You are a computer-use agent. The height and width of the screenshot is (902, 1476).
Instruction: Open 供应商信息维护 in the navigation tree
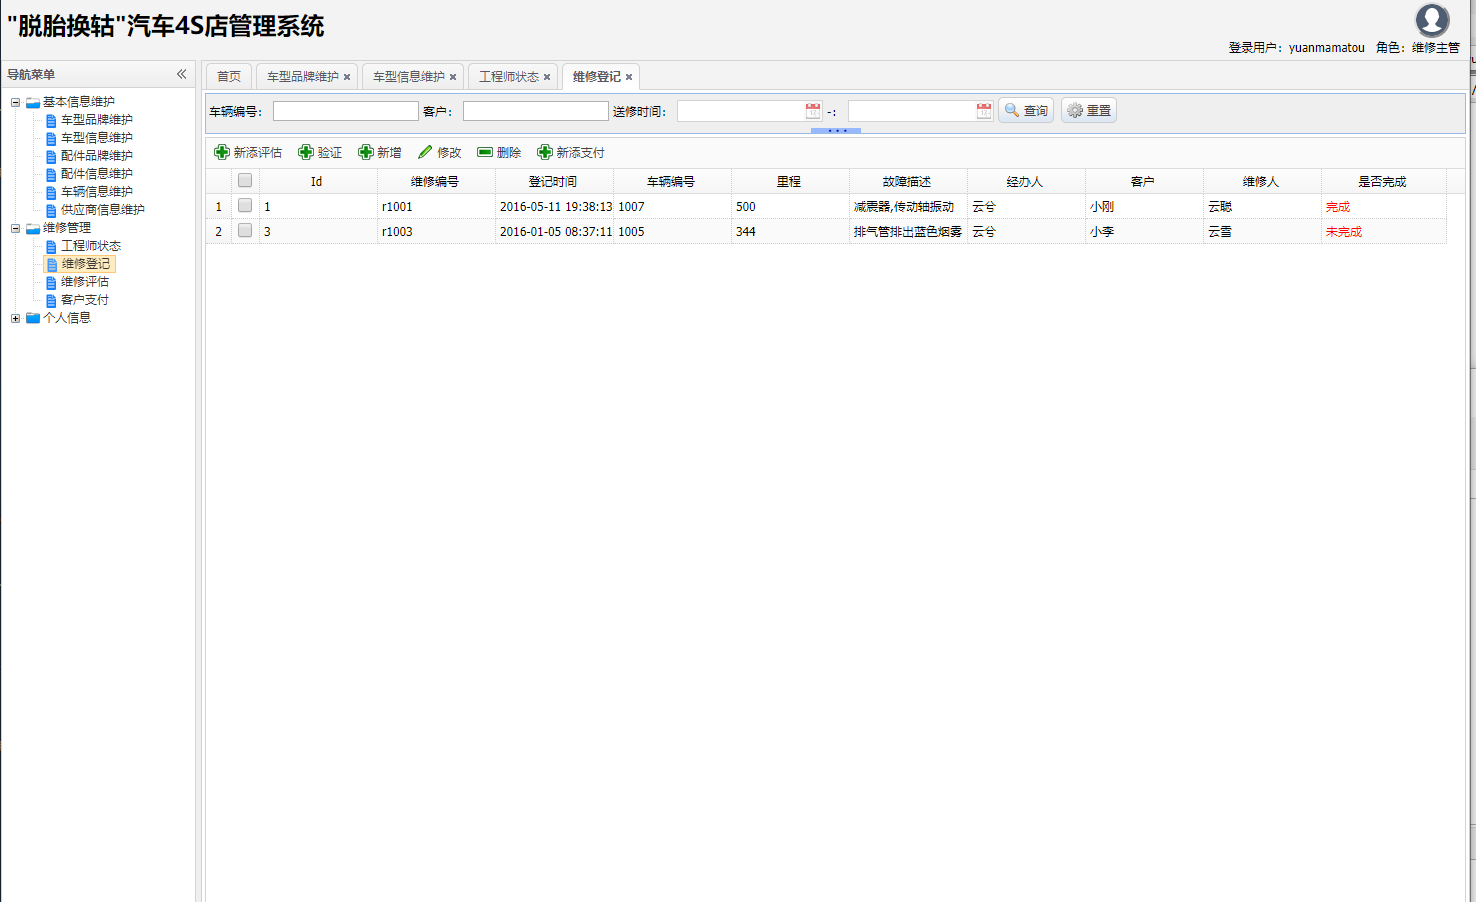pyautogui.click(x=103, y=210)
